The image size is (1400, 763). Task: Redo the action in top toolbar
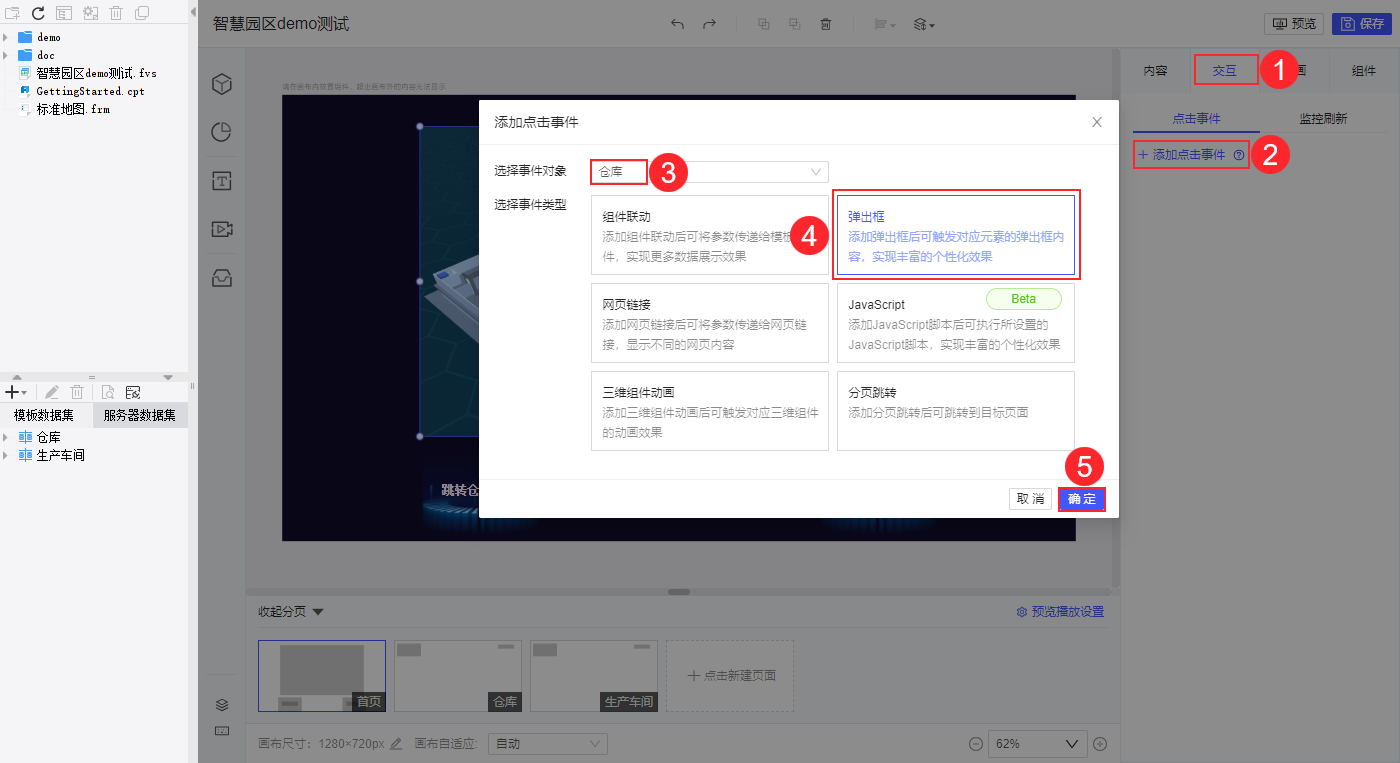[x=709, y=24]
